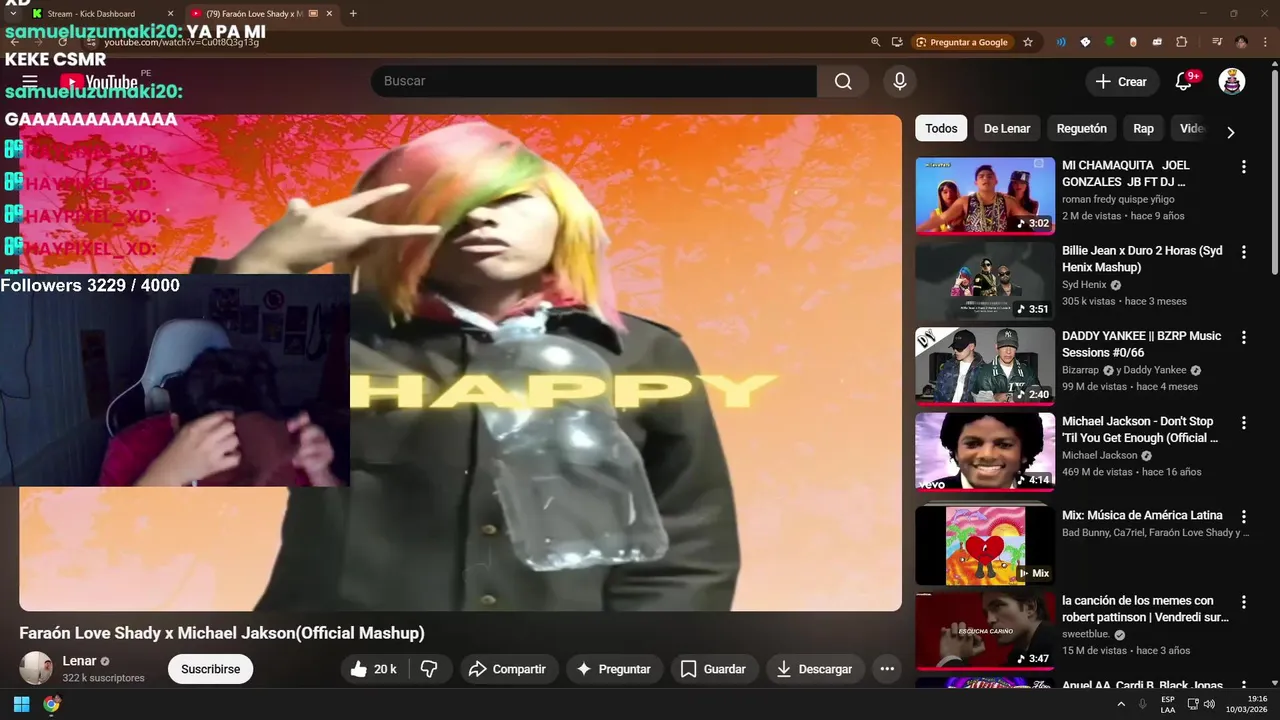Open options for Michael Jackson Don't Stop video
Screen dimensions: 1280x720
click(1244, 423)
